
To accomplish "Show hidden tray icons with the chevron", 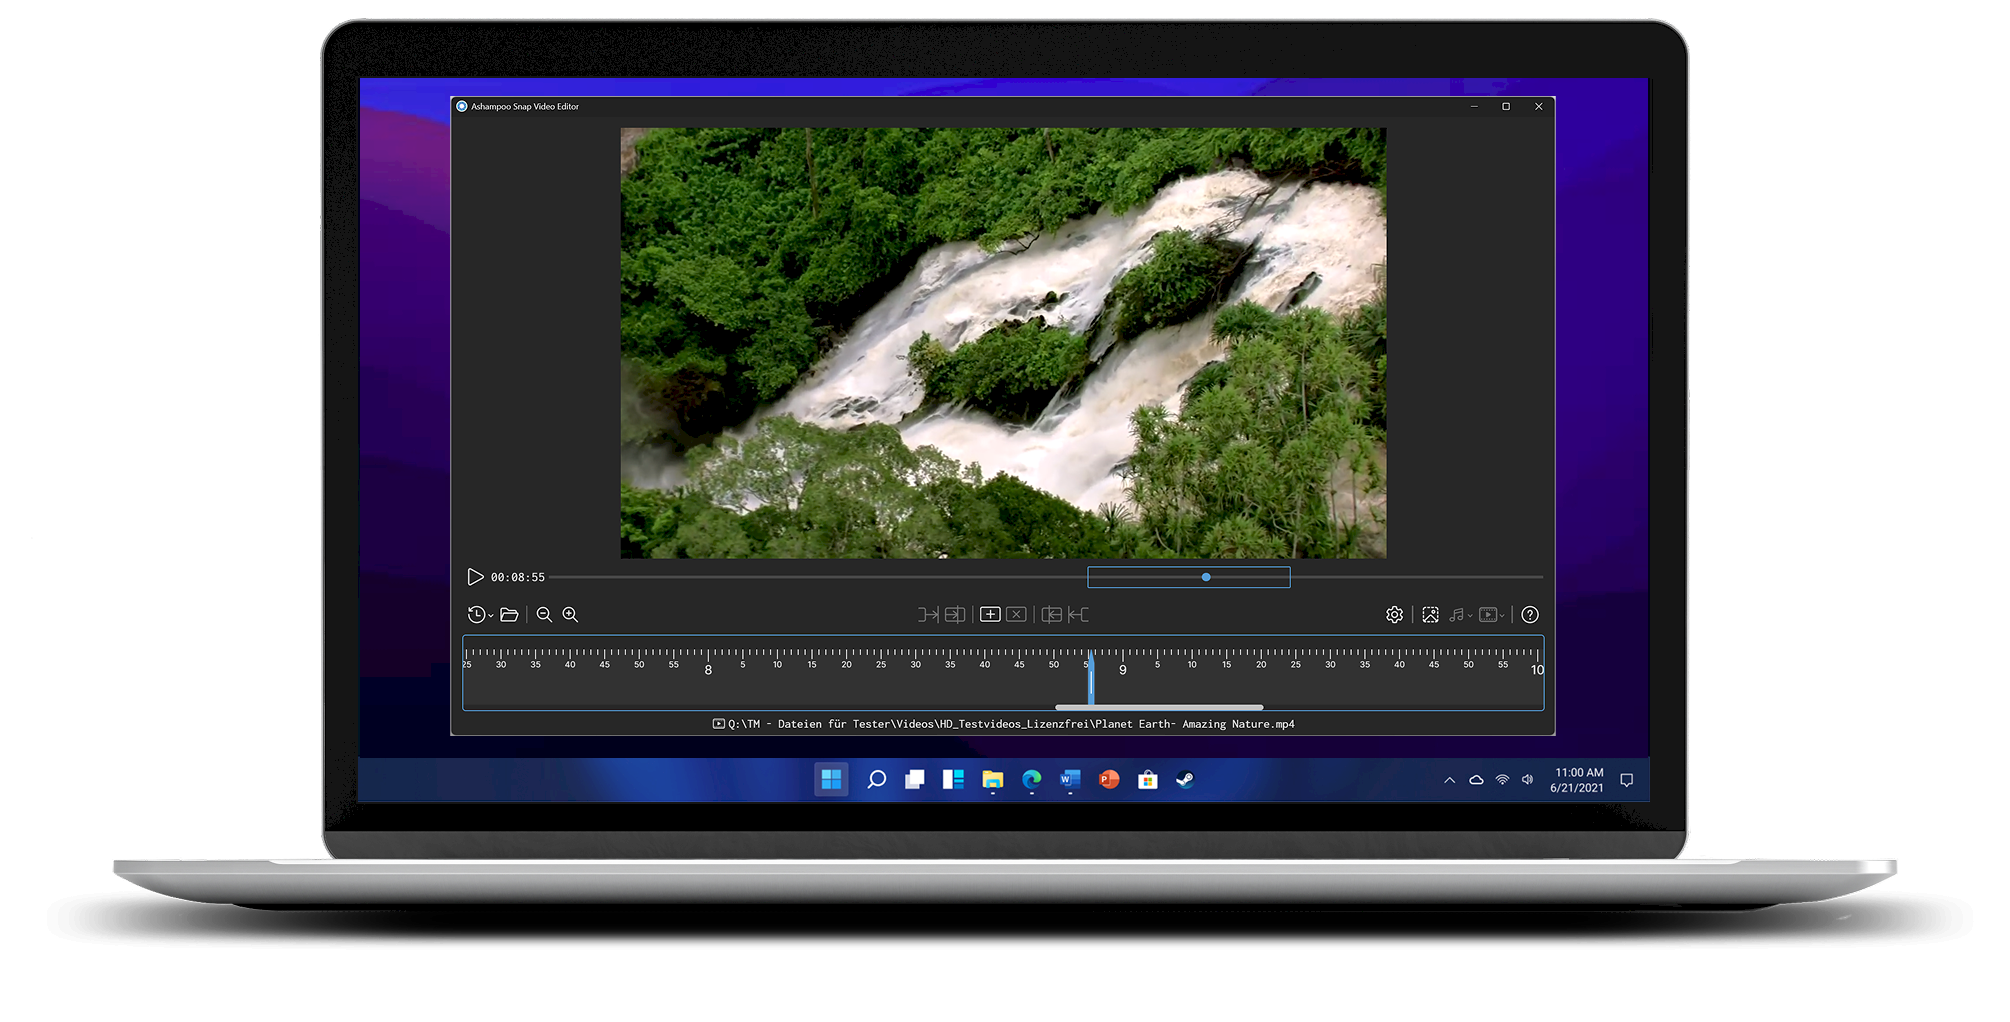I will click(x=1449, y=780).
